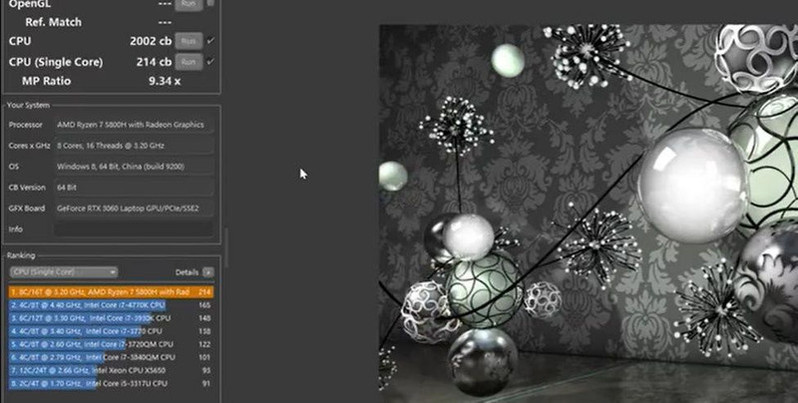Select the Intel Xeon CPU X5650 ranking row

tap(110, 369)
